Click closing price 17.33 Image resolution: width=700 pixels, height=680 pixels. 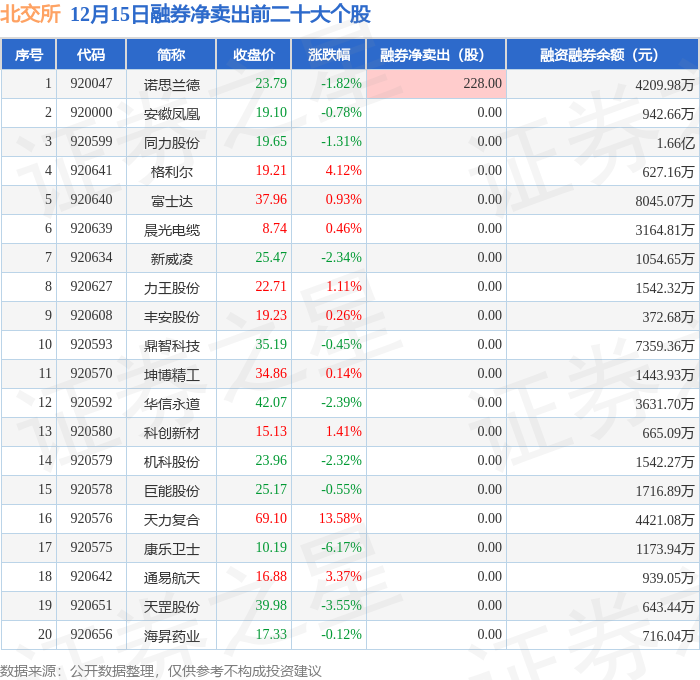pyautogui.click(x=271, y=635)
